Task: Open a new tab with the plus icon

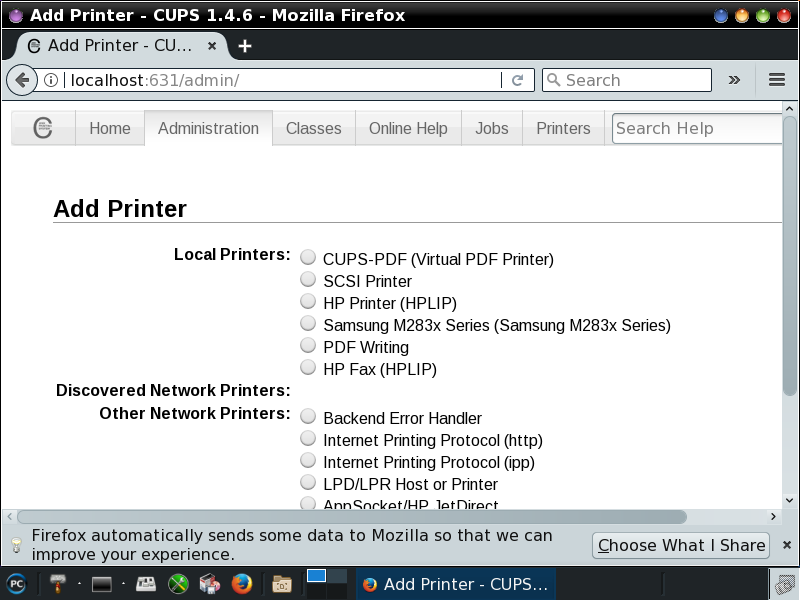Action: click(x=245, y=46)
